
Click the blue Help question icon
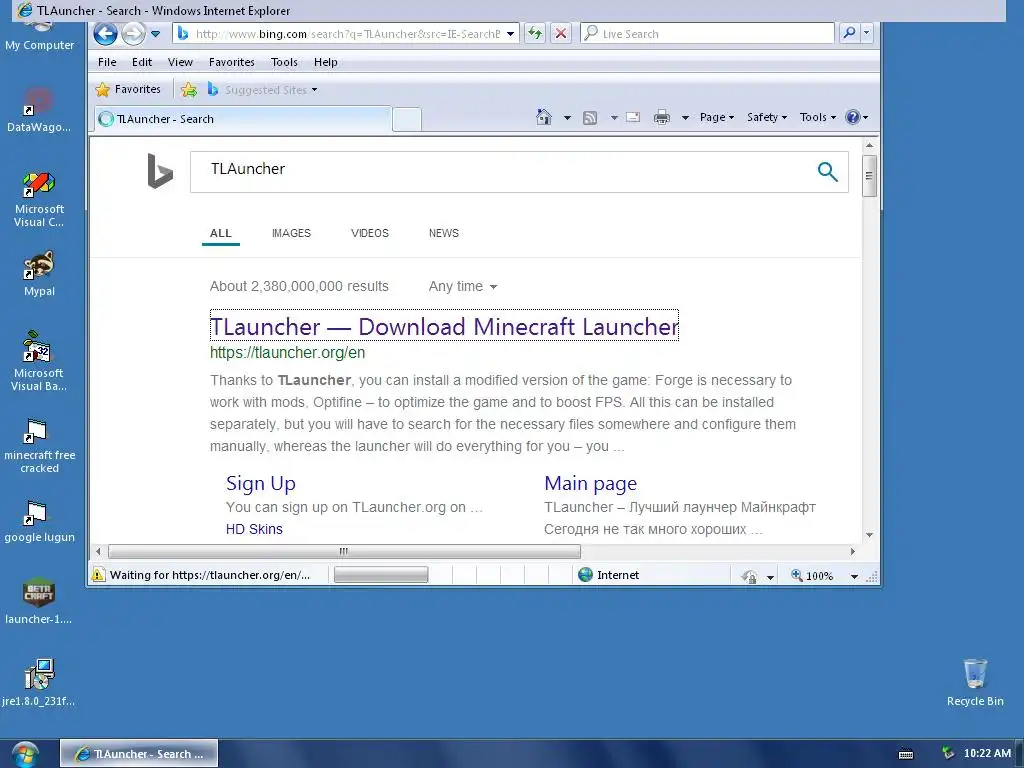(852, 117)
